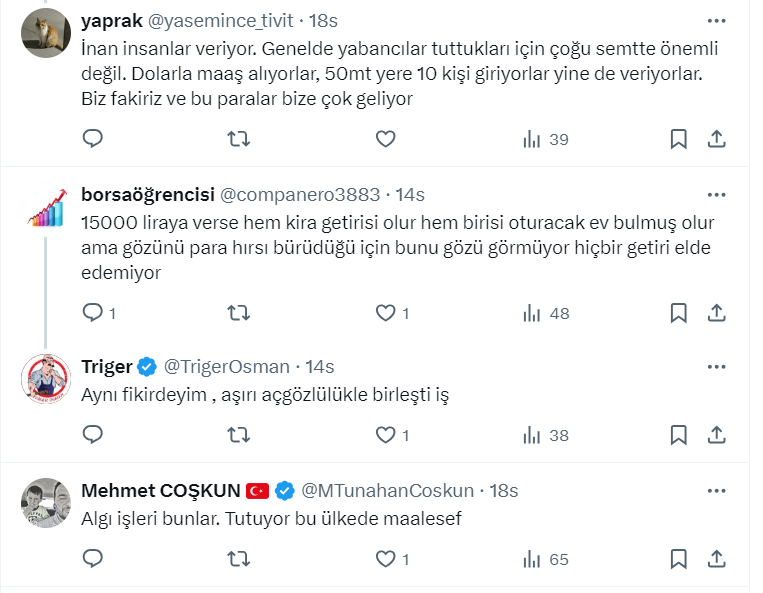The width and height of the screenshot is (763, 593).
Task: Open Triger's profile avatar
Action: tap(45, 377)
